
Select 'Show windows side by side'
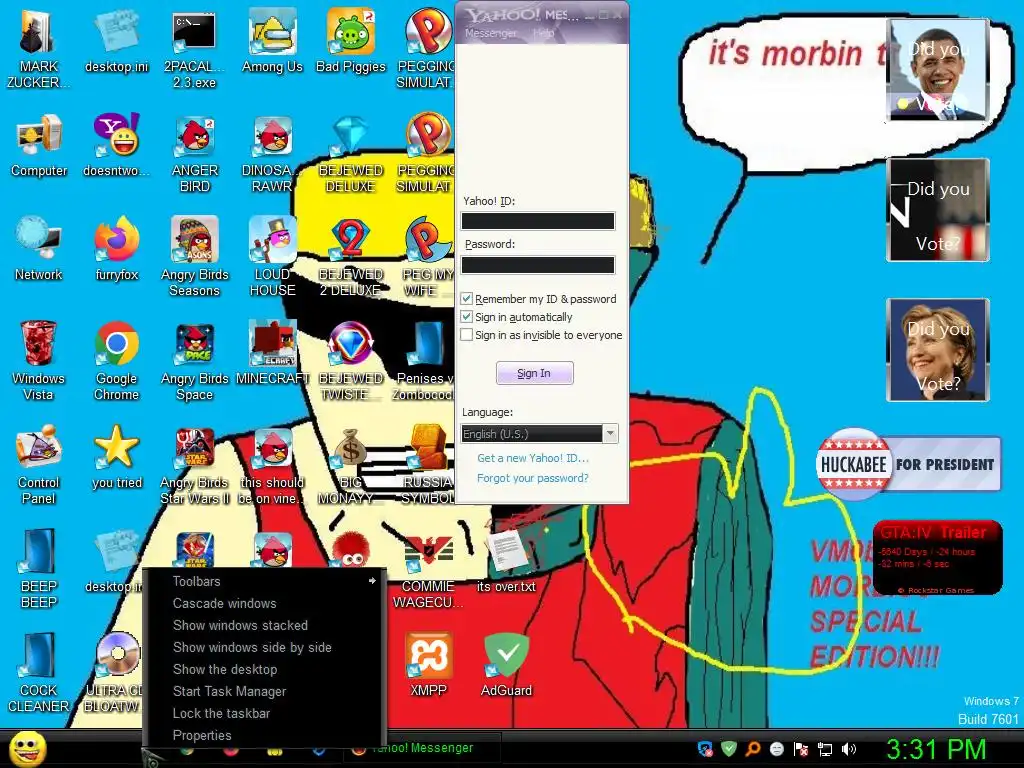265,647
